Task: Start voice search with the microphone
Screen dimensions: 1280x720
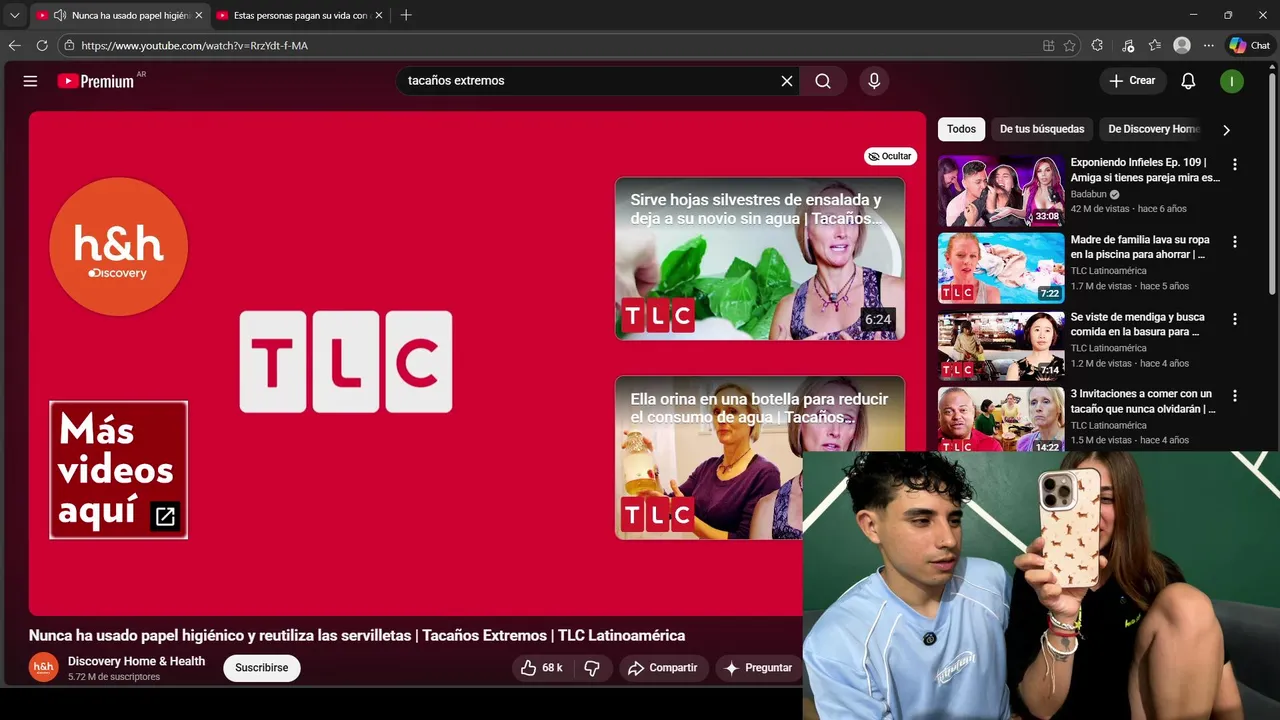Action: [874, 81]
